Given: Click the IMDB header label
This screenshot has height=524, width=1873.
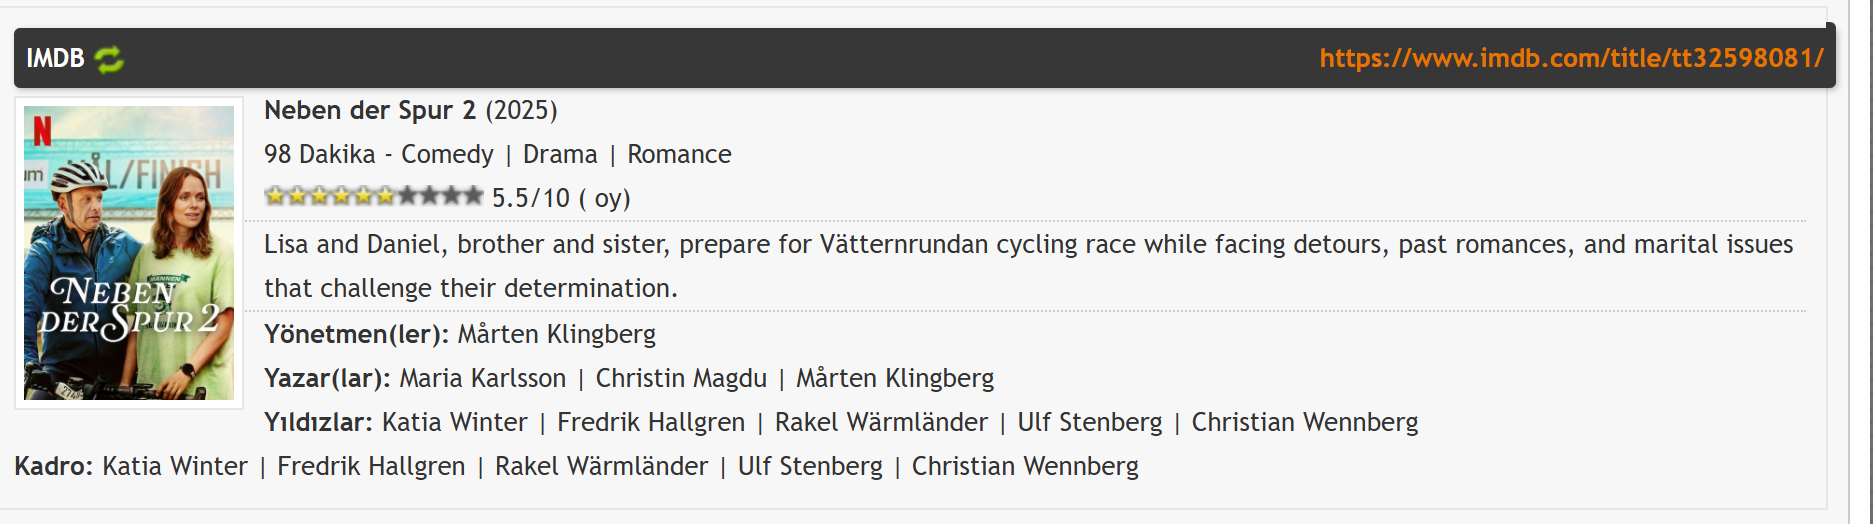Looking at the screenshot, I should [x=55, y=58].
